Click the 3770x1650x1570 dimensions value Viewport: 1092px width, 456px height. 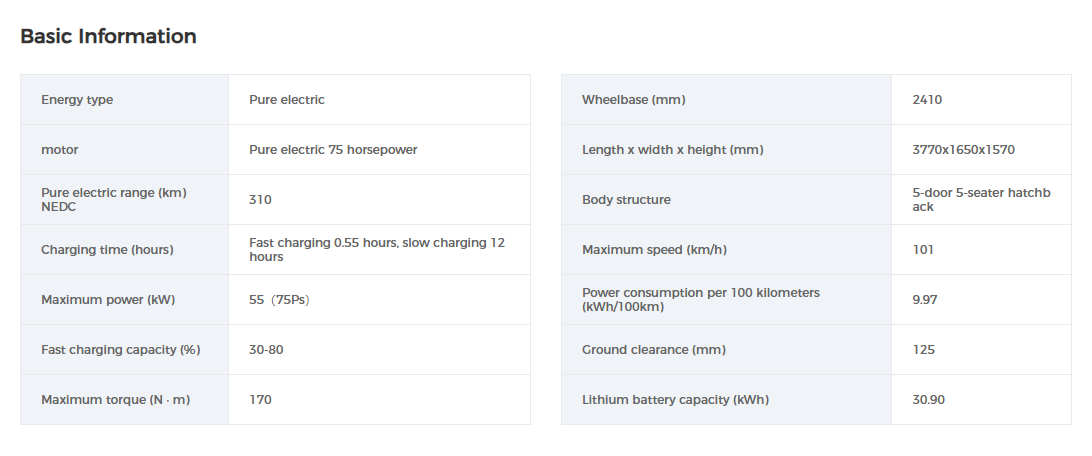point(963,150)
